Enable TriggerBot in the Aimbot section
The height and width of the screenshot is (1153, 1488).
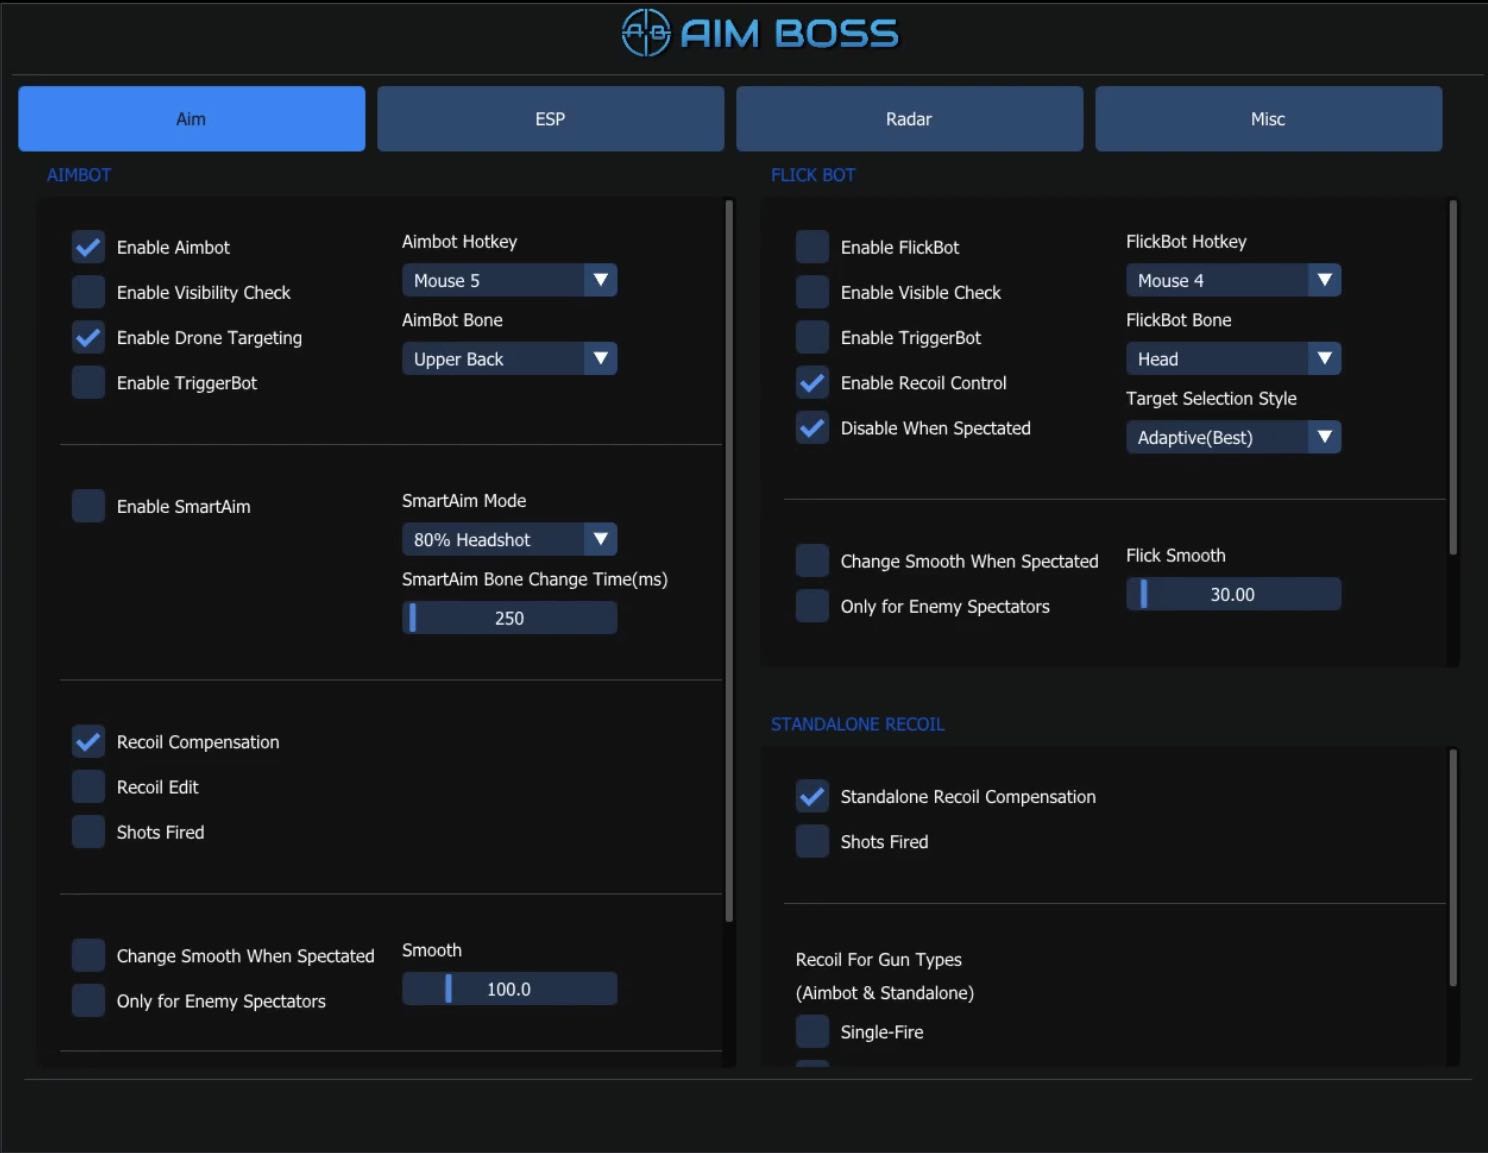[88, 382]
